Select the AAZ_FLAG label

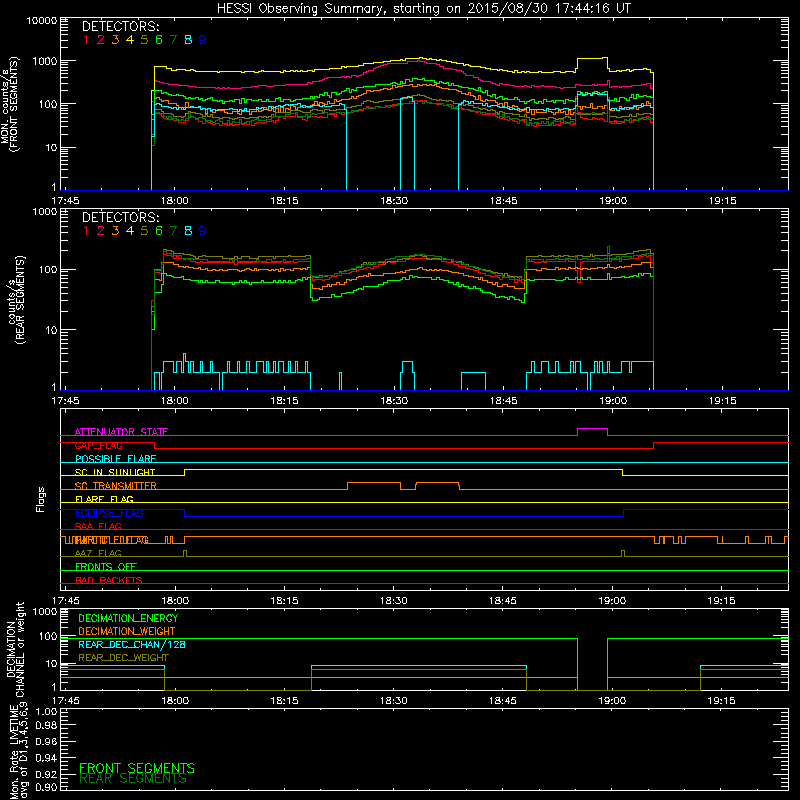tap(98, 553)
